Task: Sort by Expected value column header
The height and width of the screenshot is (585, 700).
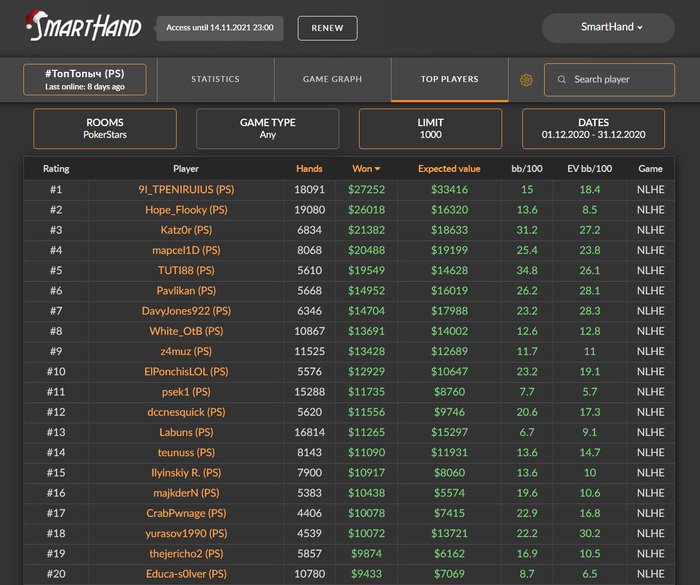Action: 449,169
